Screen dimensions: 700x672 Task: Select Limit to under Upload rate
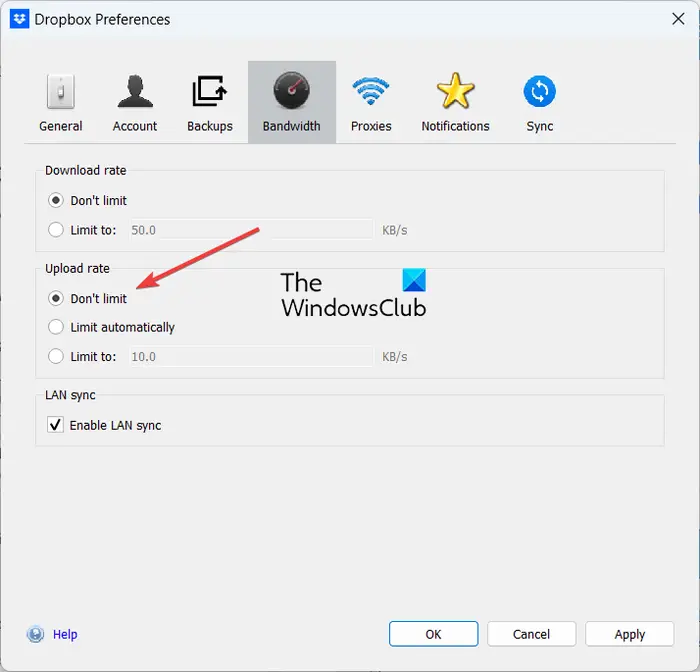point(56,356)
